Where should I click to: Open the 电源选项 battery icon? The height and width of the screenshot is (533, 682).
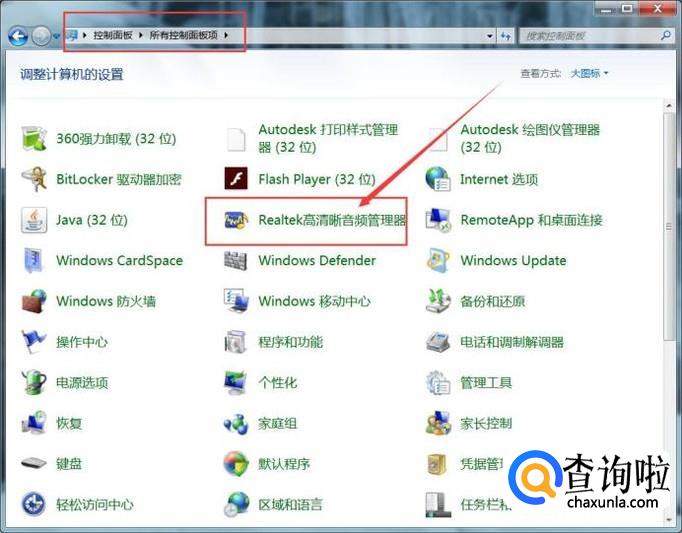34,382
